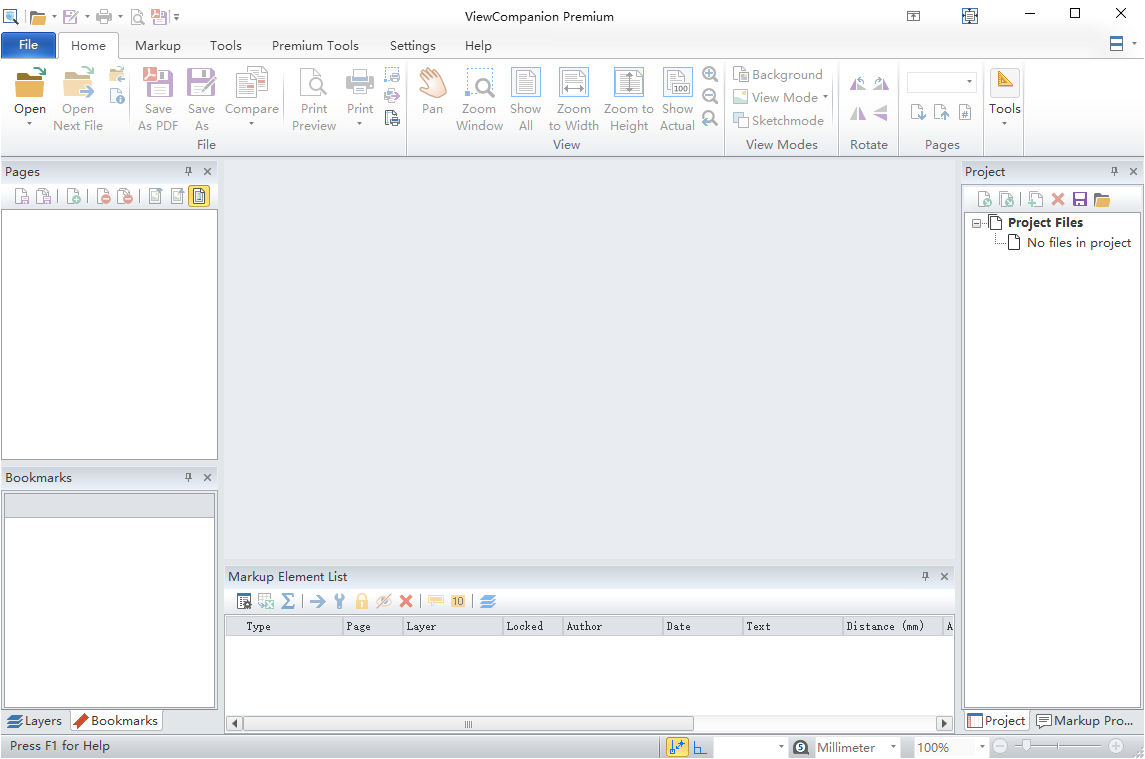Switch to Premium Tools tab
The height and width of the screenshot is (759, 1145).
[x=315, y=45]
